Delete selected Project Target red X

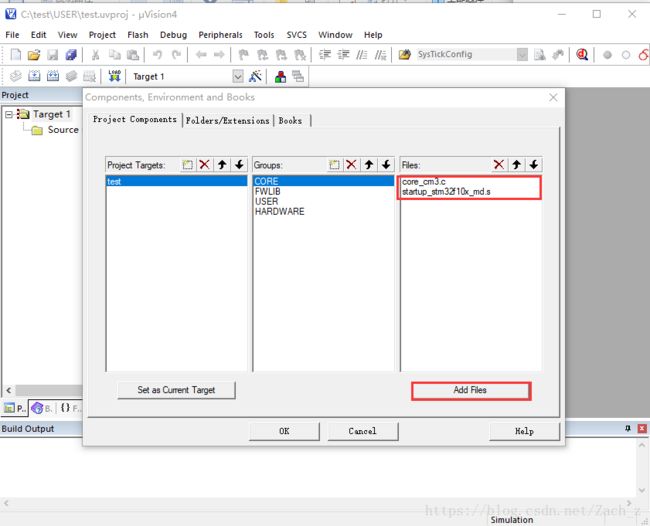(204, 165)
